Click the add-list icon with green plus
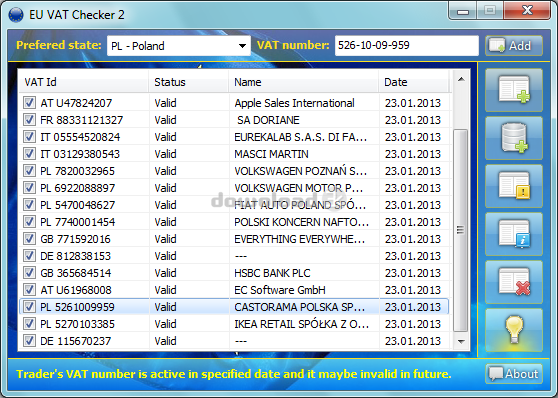558x398 pixels. click(x=514, y=90)
